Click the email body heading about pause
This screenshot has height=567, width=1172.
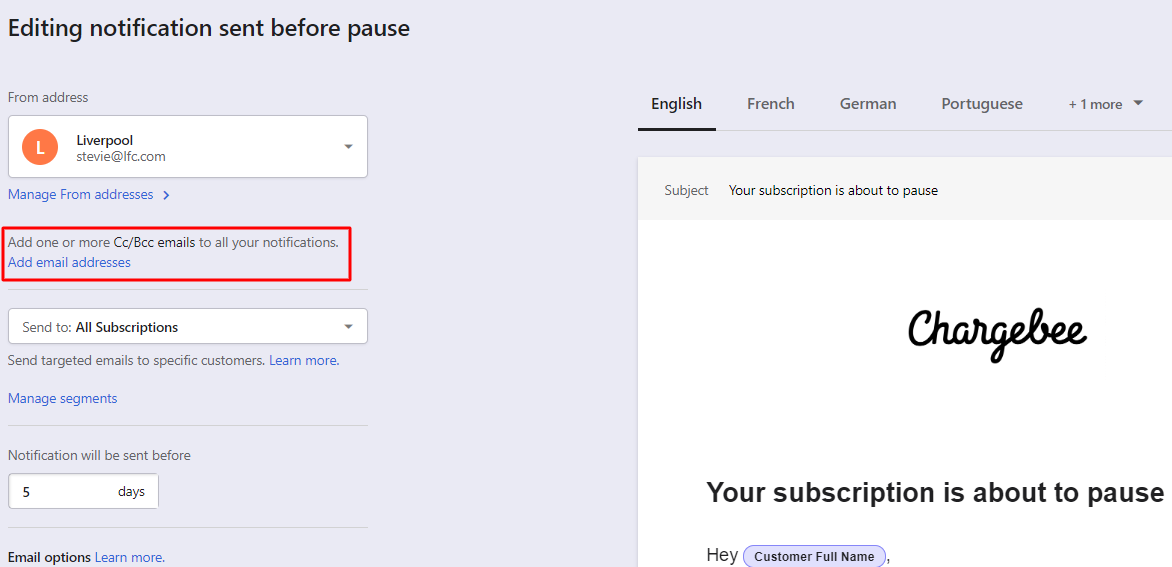click(934, 493)
